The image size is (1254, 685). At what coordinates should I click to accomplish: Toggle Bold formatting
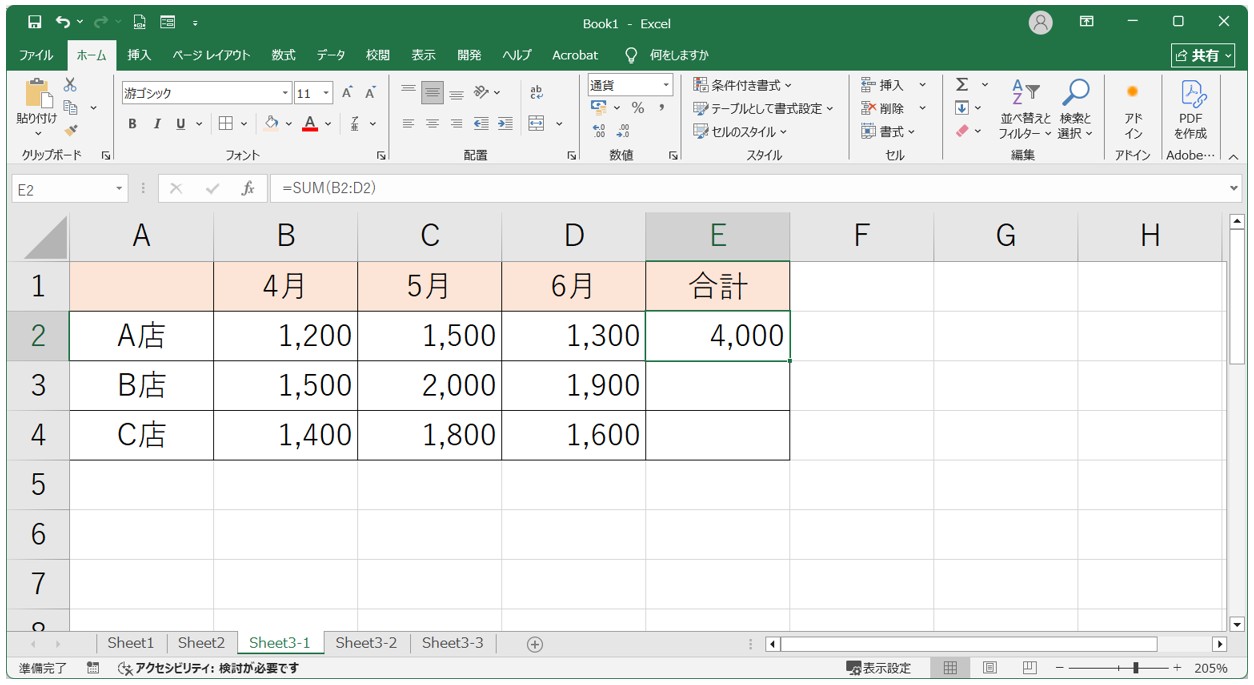pyautogui.click(x=132, y=124)
